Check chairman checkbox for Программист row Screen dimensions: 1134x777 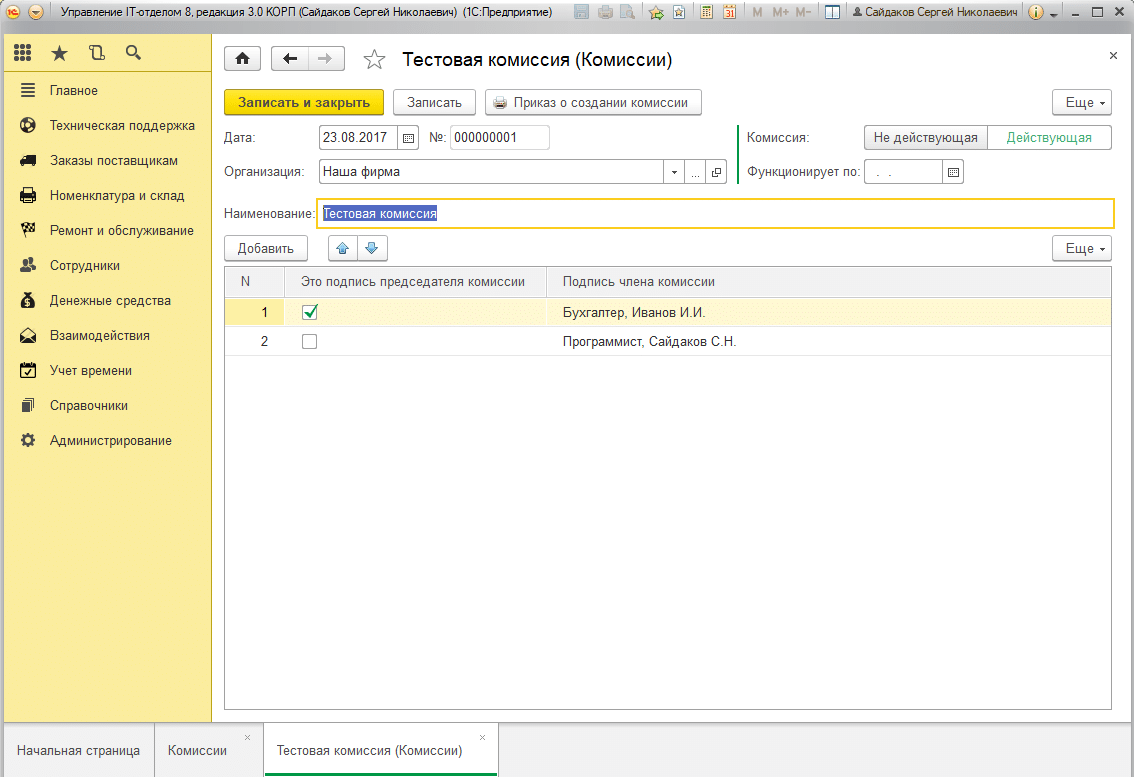coord(310,341)
